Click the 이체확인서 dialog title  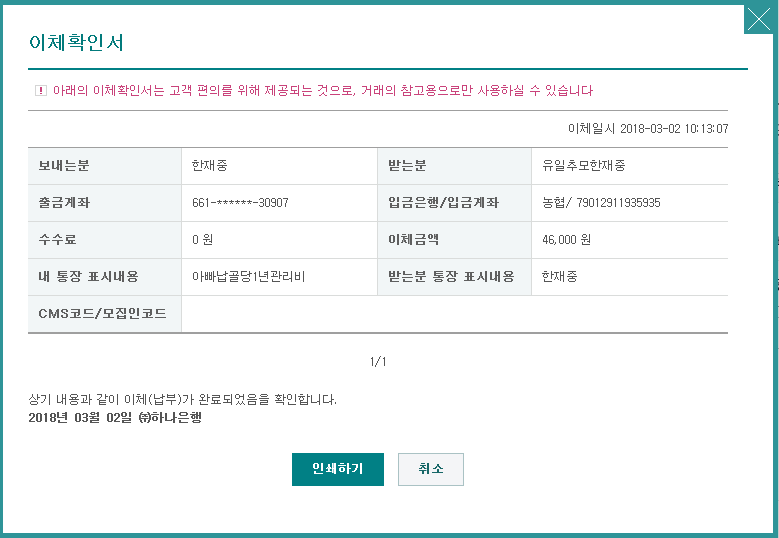76,43
